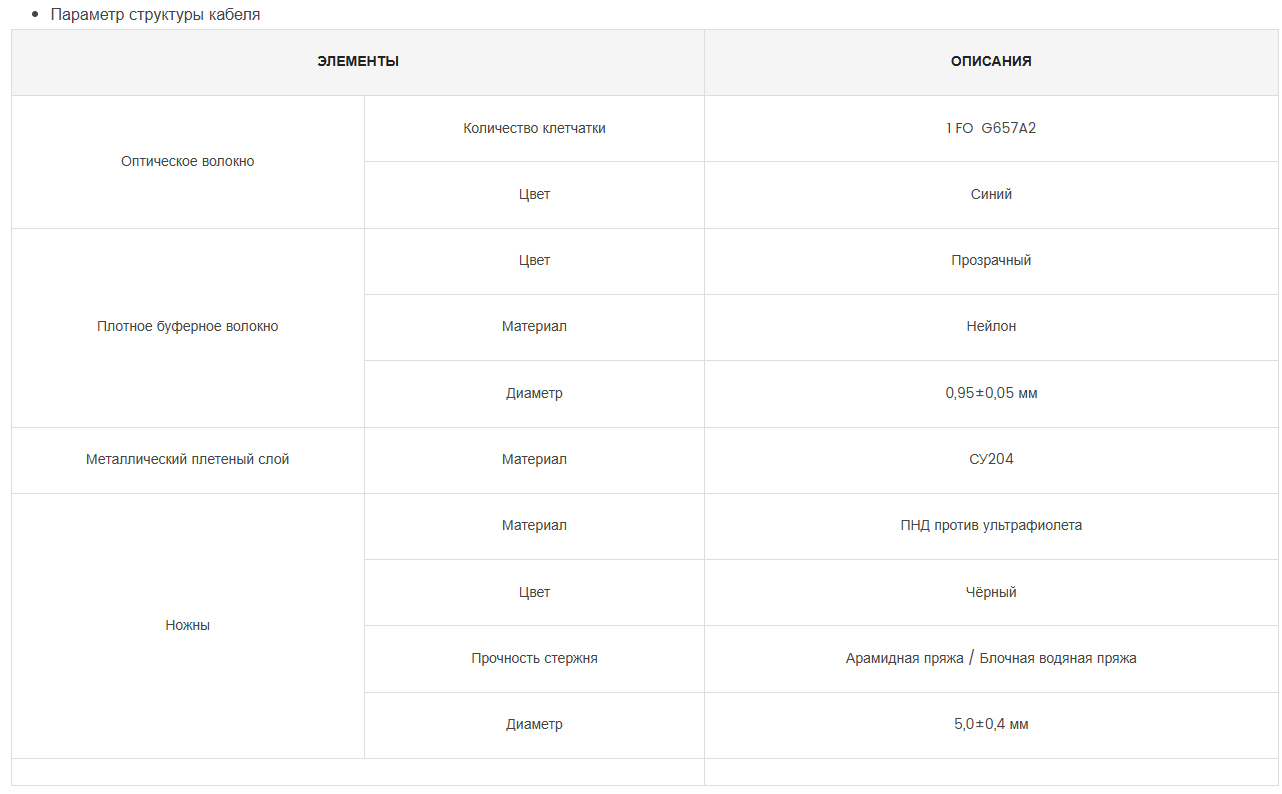Select the Плотное буферное волокно cell
This screenshot has height=794, width=1282.
pyautogui.click(x=188, y=327)
